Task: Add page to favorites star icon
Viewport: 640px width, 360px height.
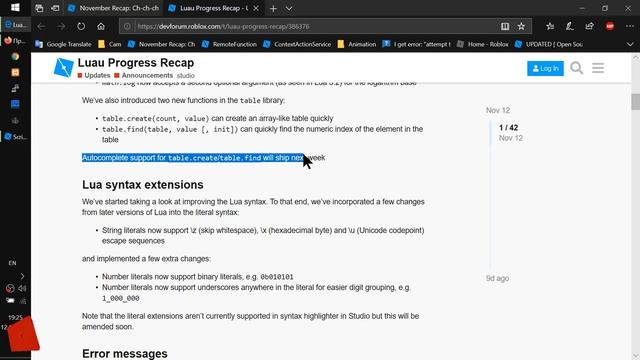Action: [521, 27]
